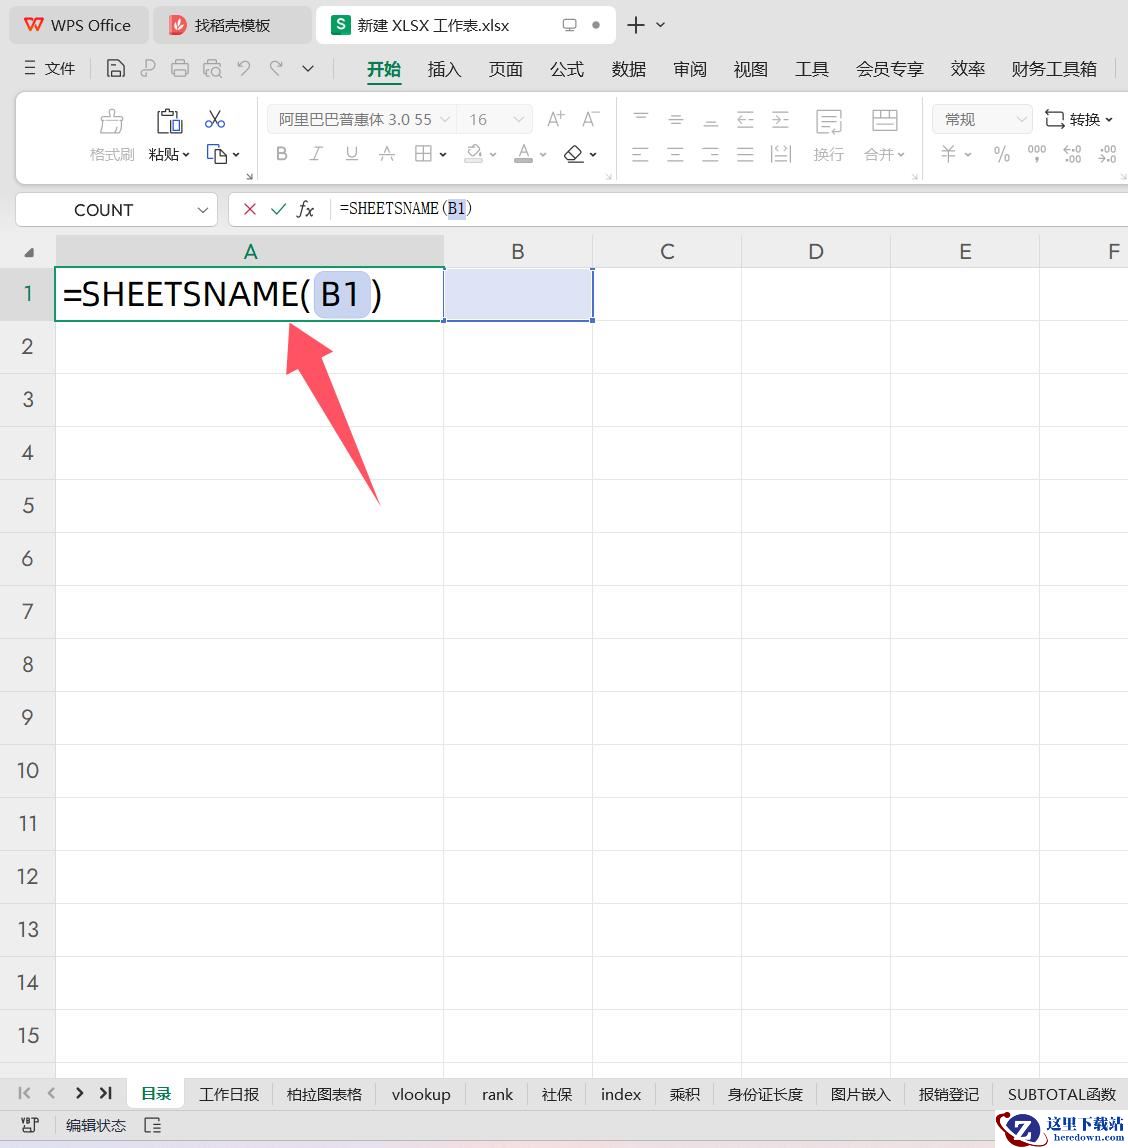Screen dimensions: 1128x1148
Task: Click the Borders grid icon
Action: coord(423,154)
